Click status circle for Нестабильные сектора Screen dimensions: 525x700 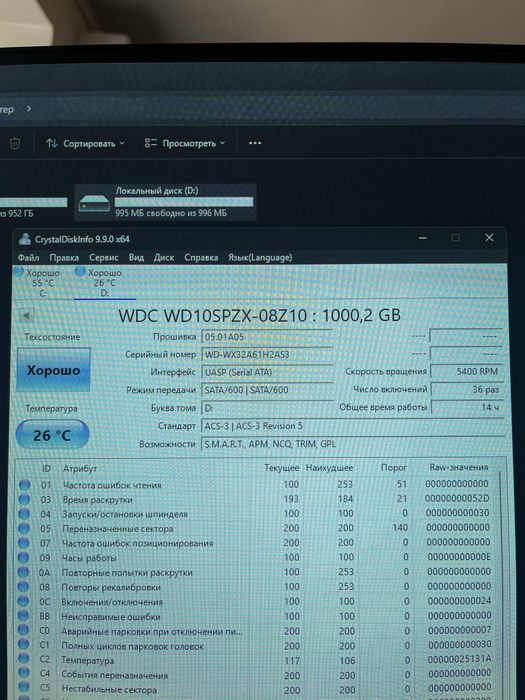[x=23, y=688]
